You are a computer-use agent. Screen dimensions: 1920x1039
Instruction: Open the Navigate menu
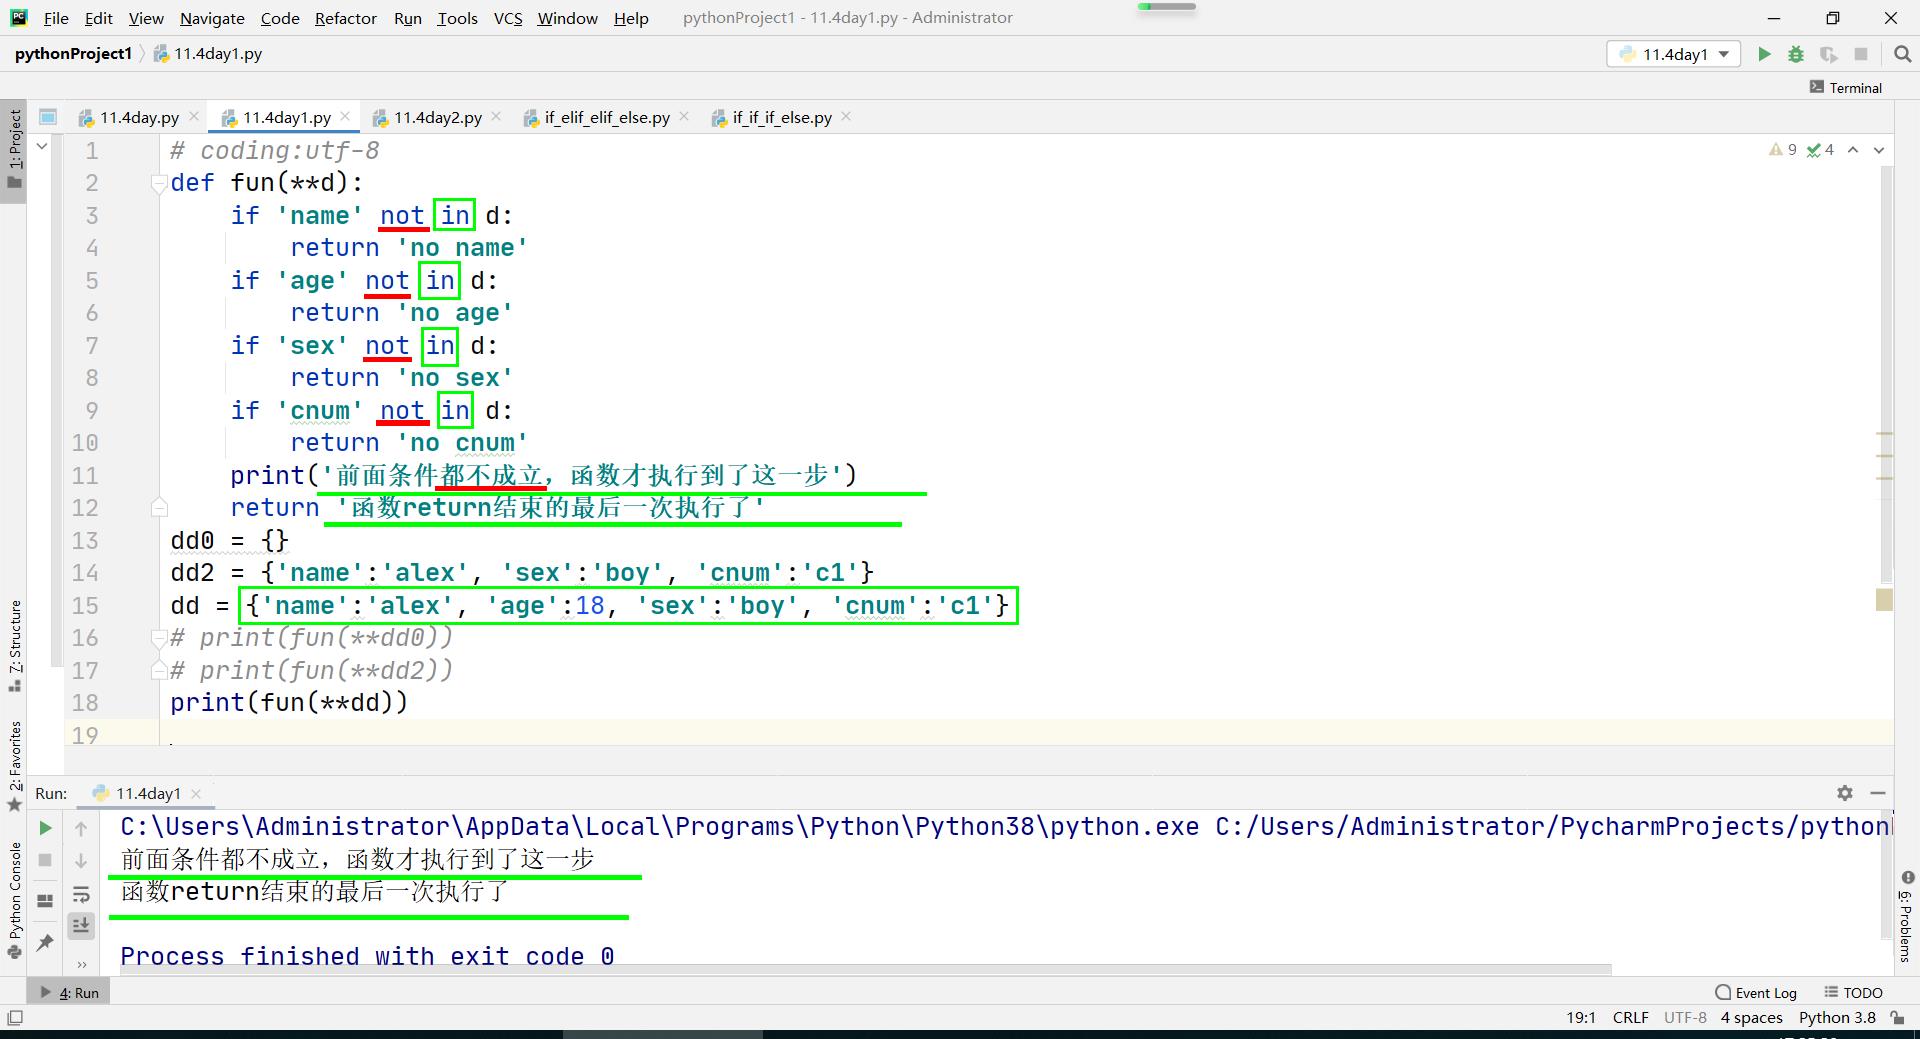click(212, 18)
